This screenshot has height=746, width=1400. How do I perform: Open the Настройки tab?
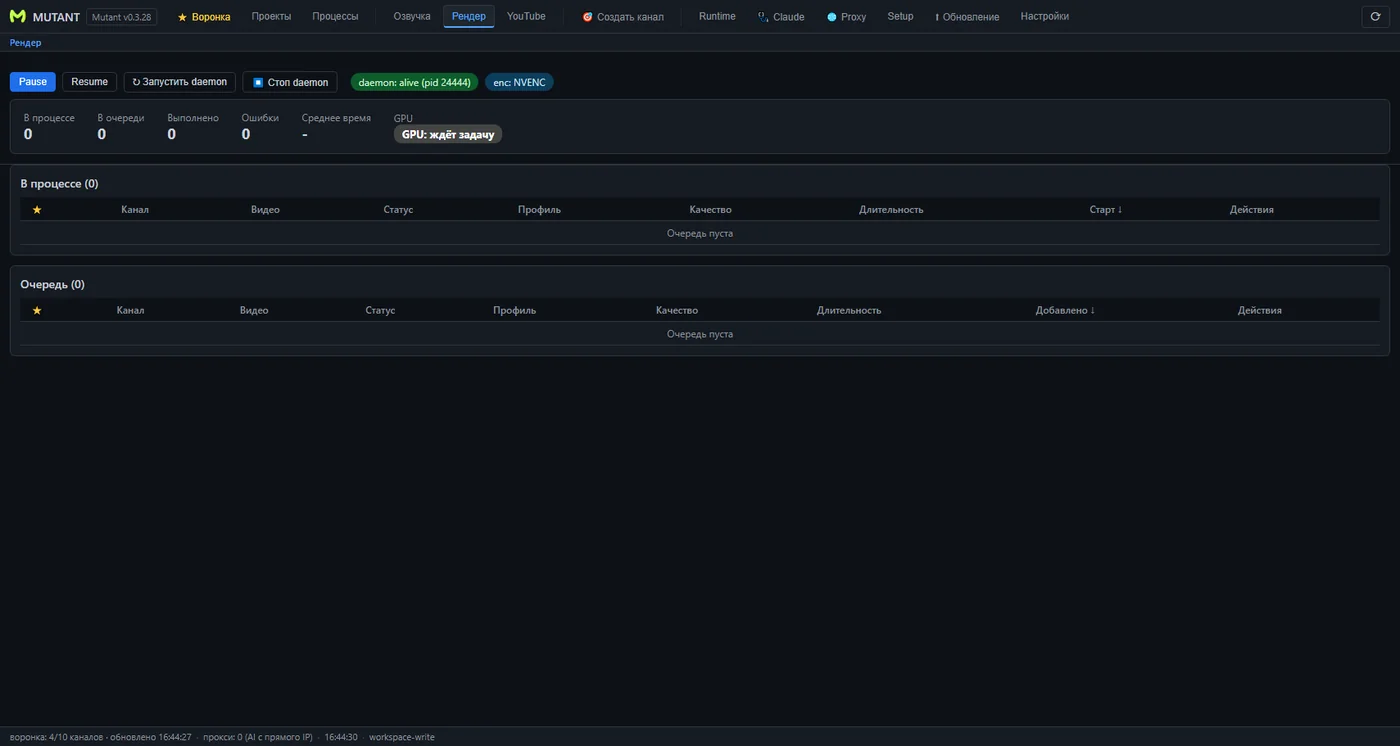[x=1045, y=17]
